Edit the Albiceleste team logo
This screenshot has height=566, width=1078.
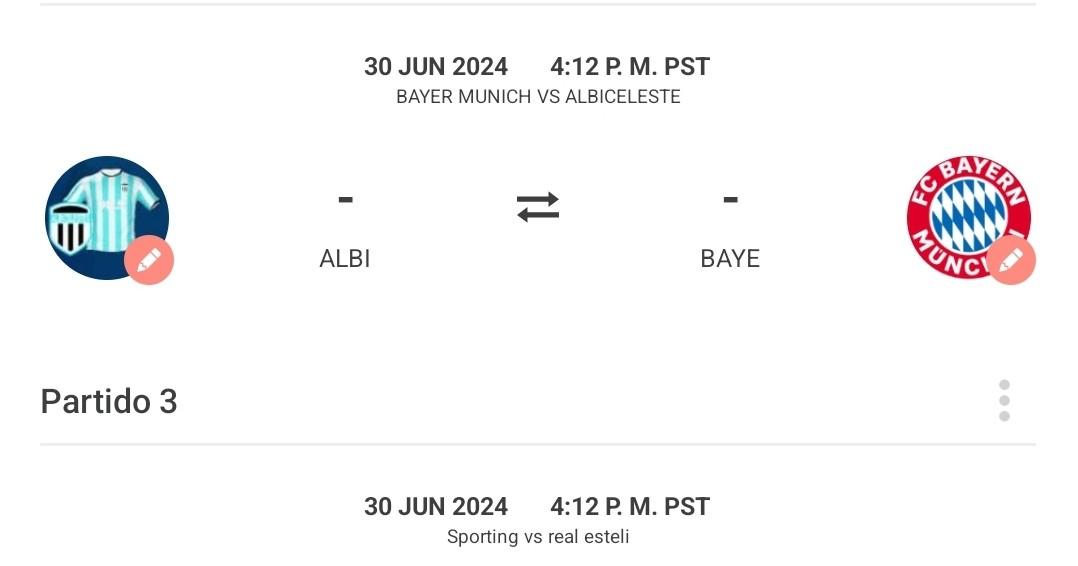[149, 261]
